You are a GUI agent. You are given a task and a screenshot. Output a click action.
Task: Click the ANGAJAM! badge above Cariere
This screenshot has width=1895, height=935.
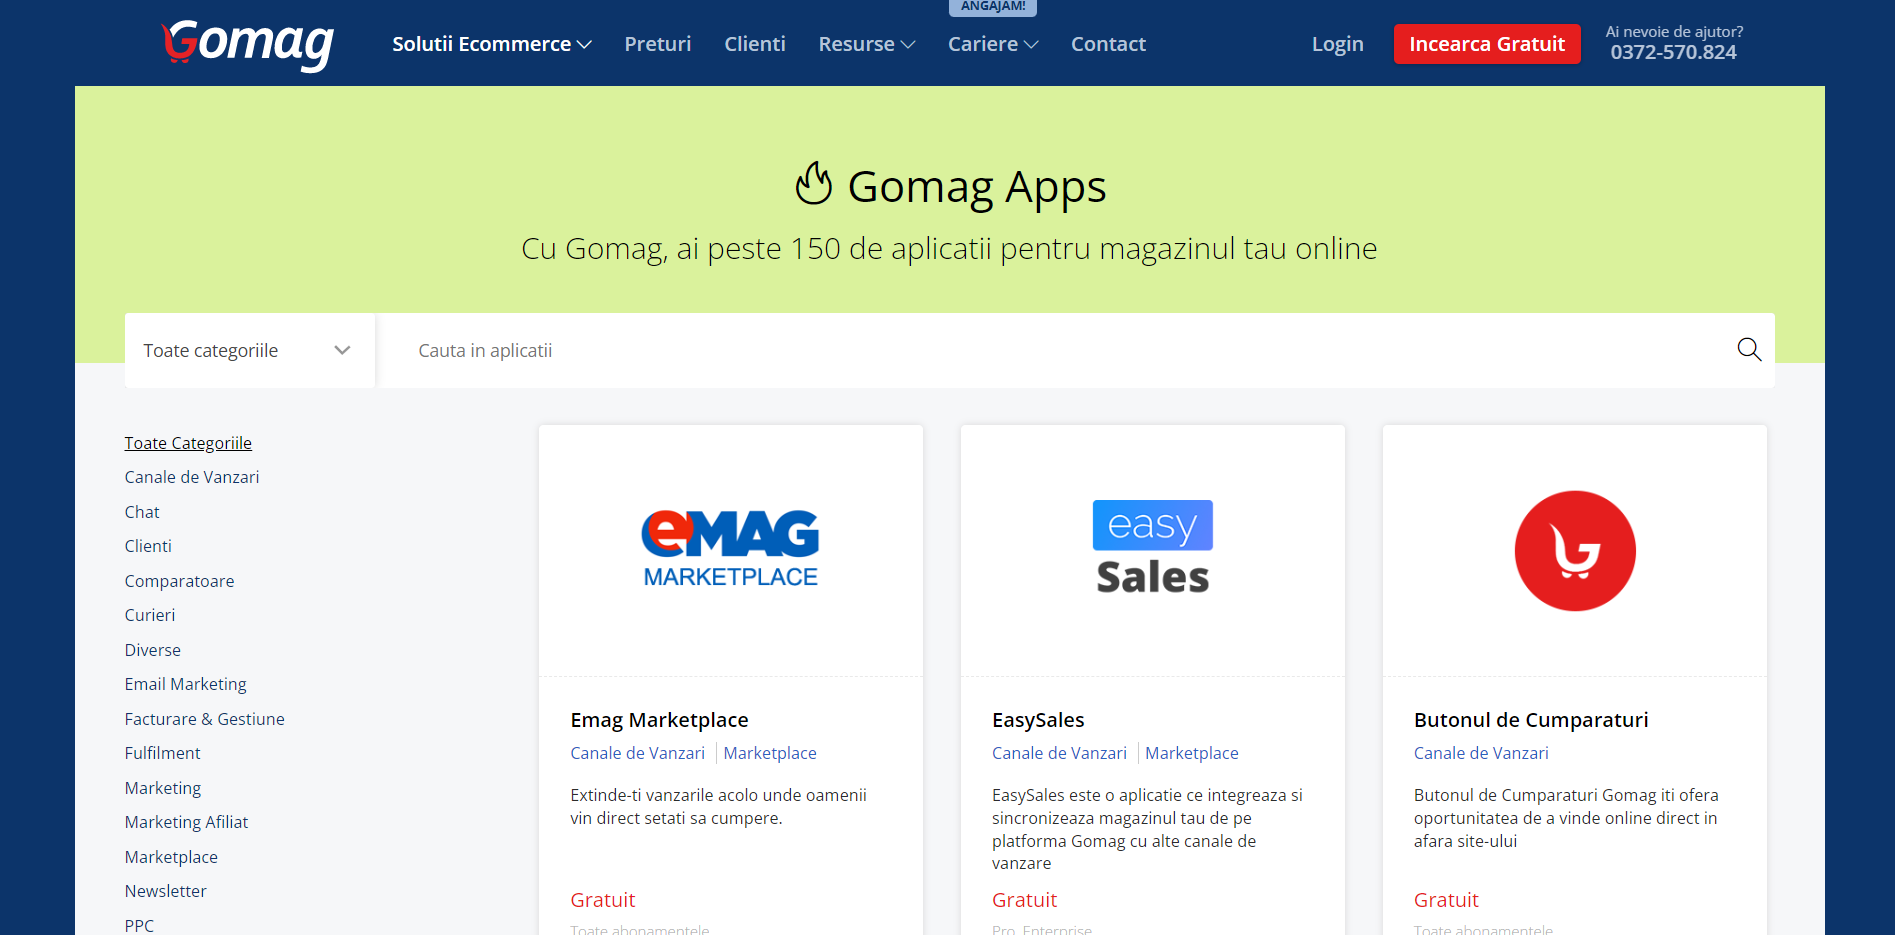pos(993,7)
